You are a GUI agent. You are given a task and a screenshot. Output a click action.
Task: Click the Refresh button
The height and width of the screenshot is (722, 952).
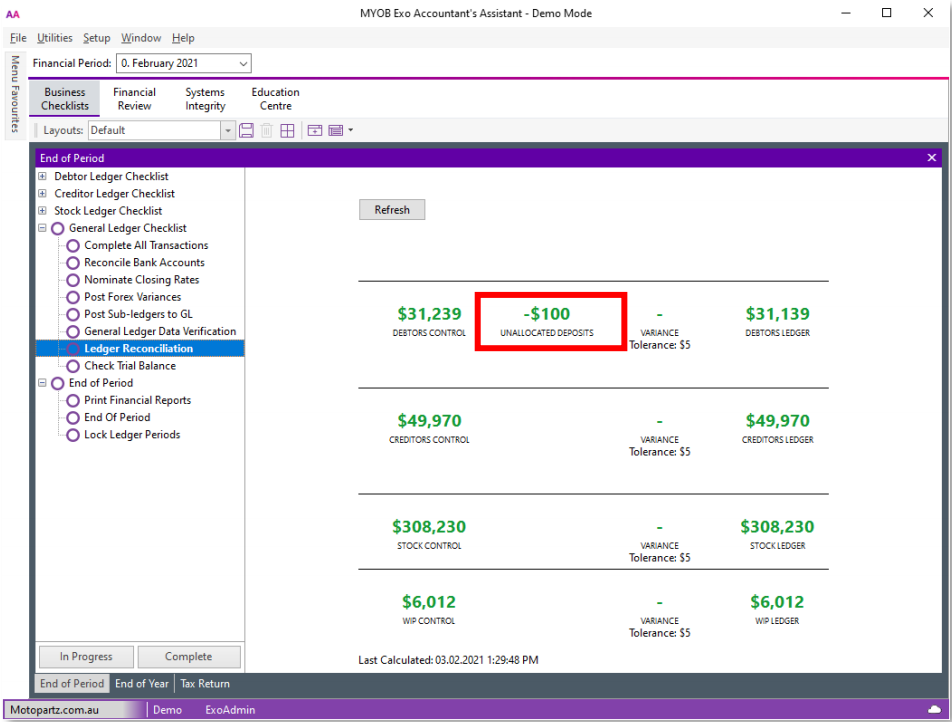(x=392, y=209)
